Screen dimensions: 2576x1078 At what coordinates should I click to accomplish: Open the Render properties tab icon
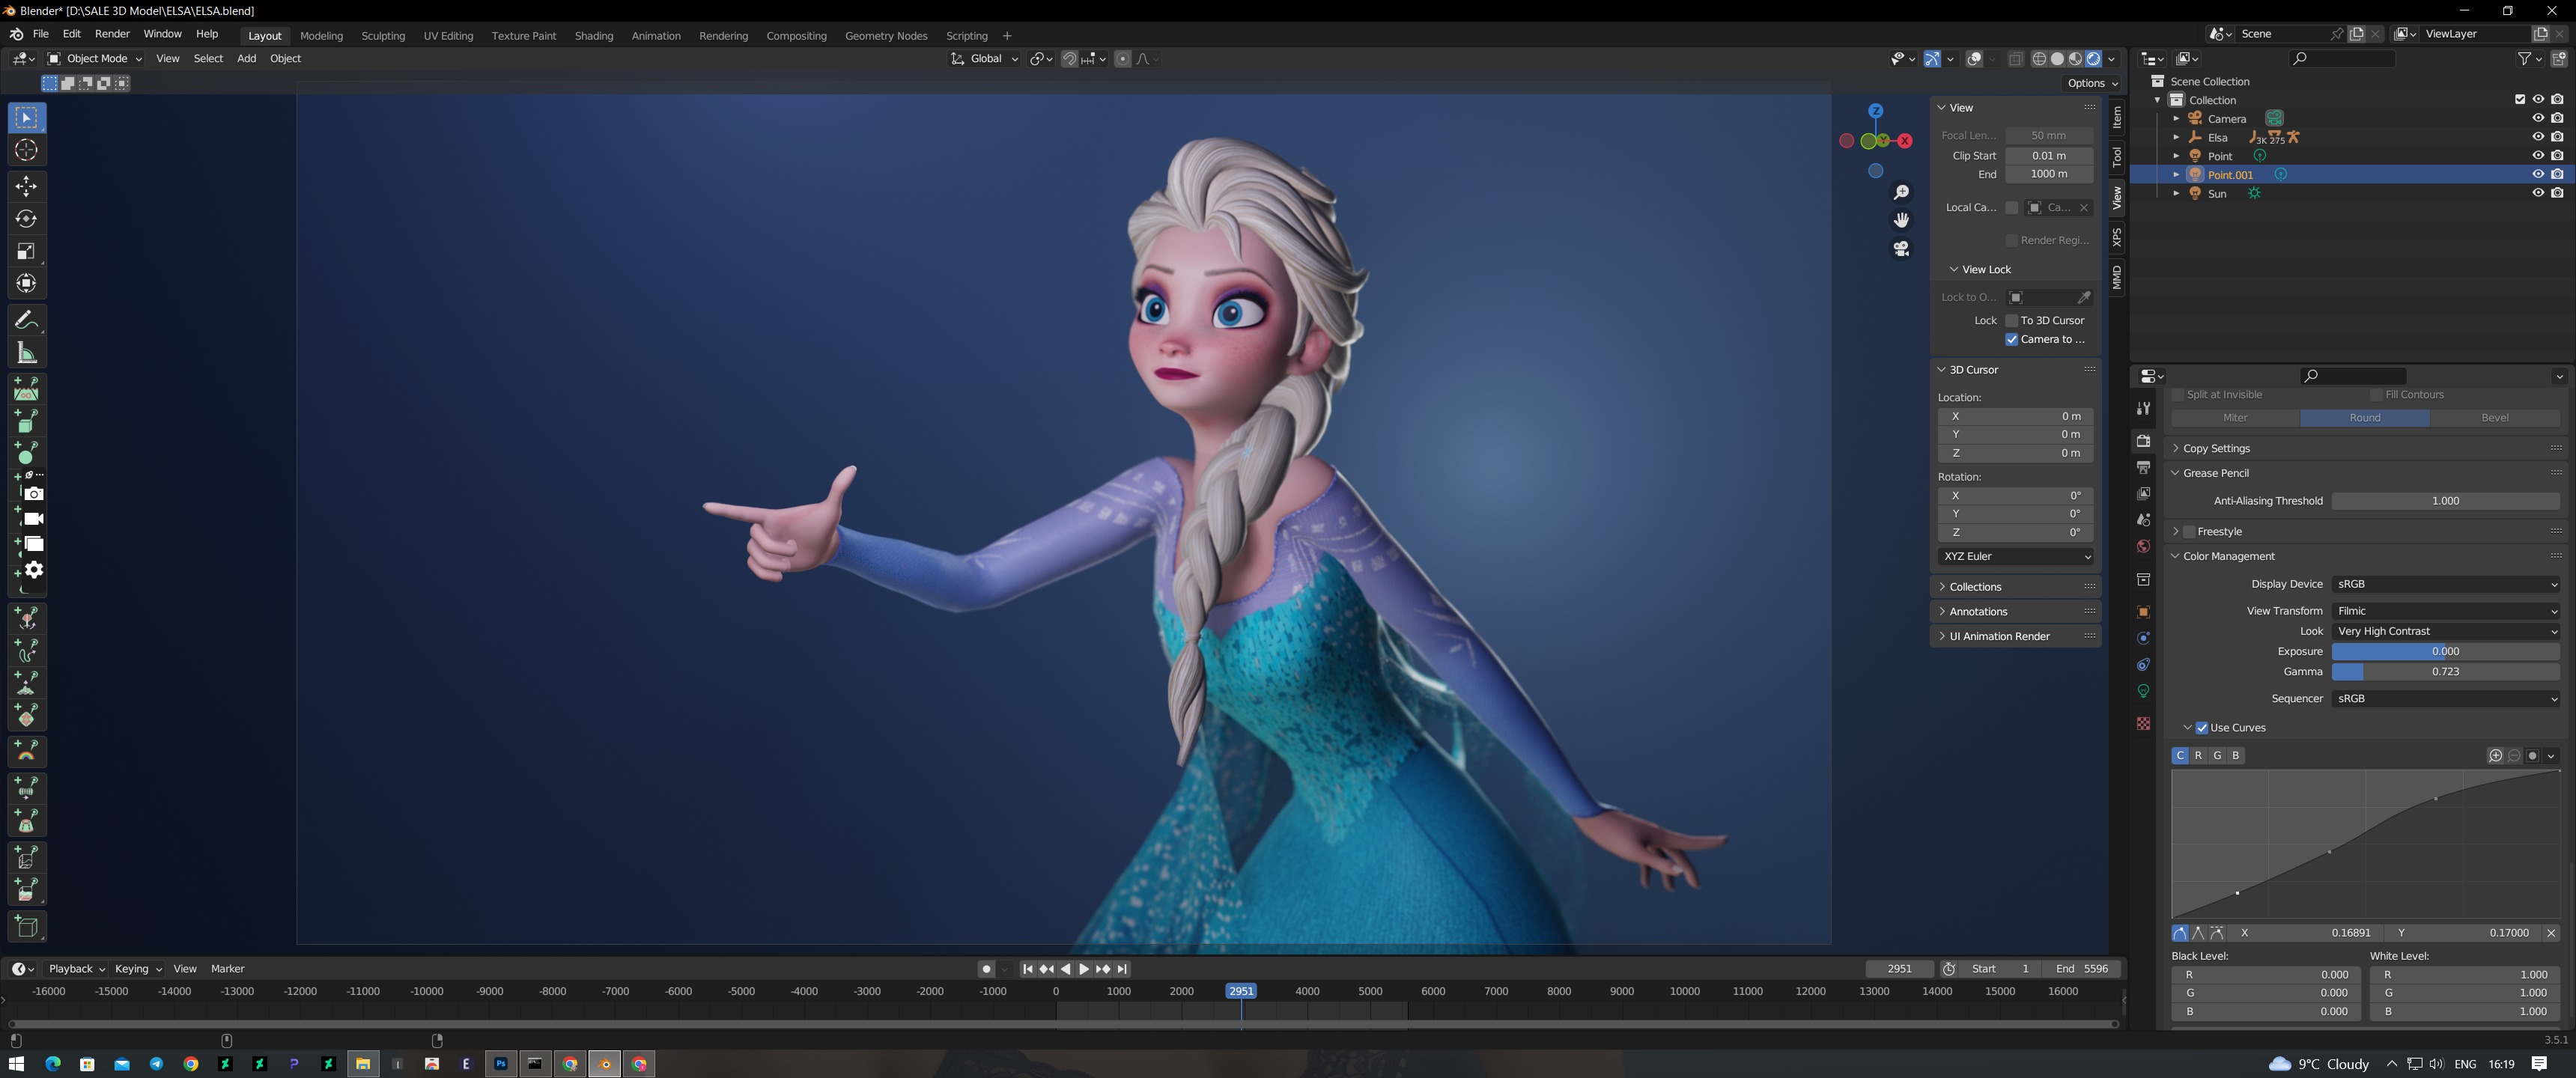click(2143, 441)
